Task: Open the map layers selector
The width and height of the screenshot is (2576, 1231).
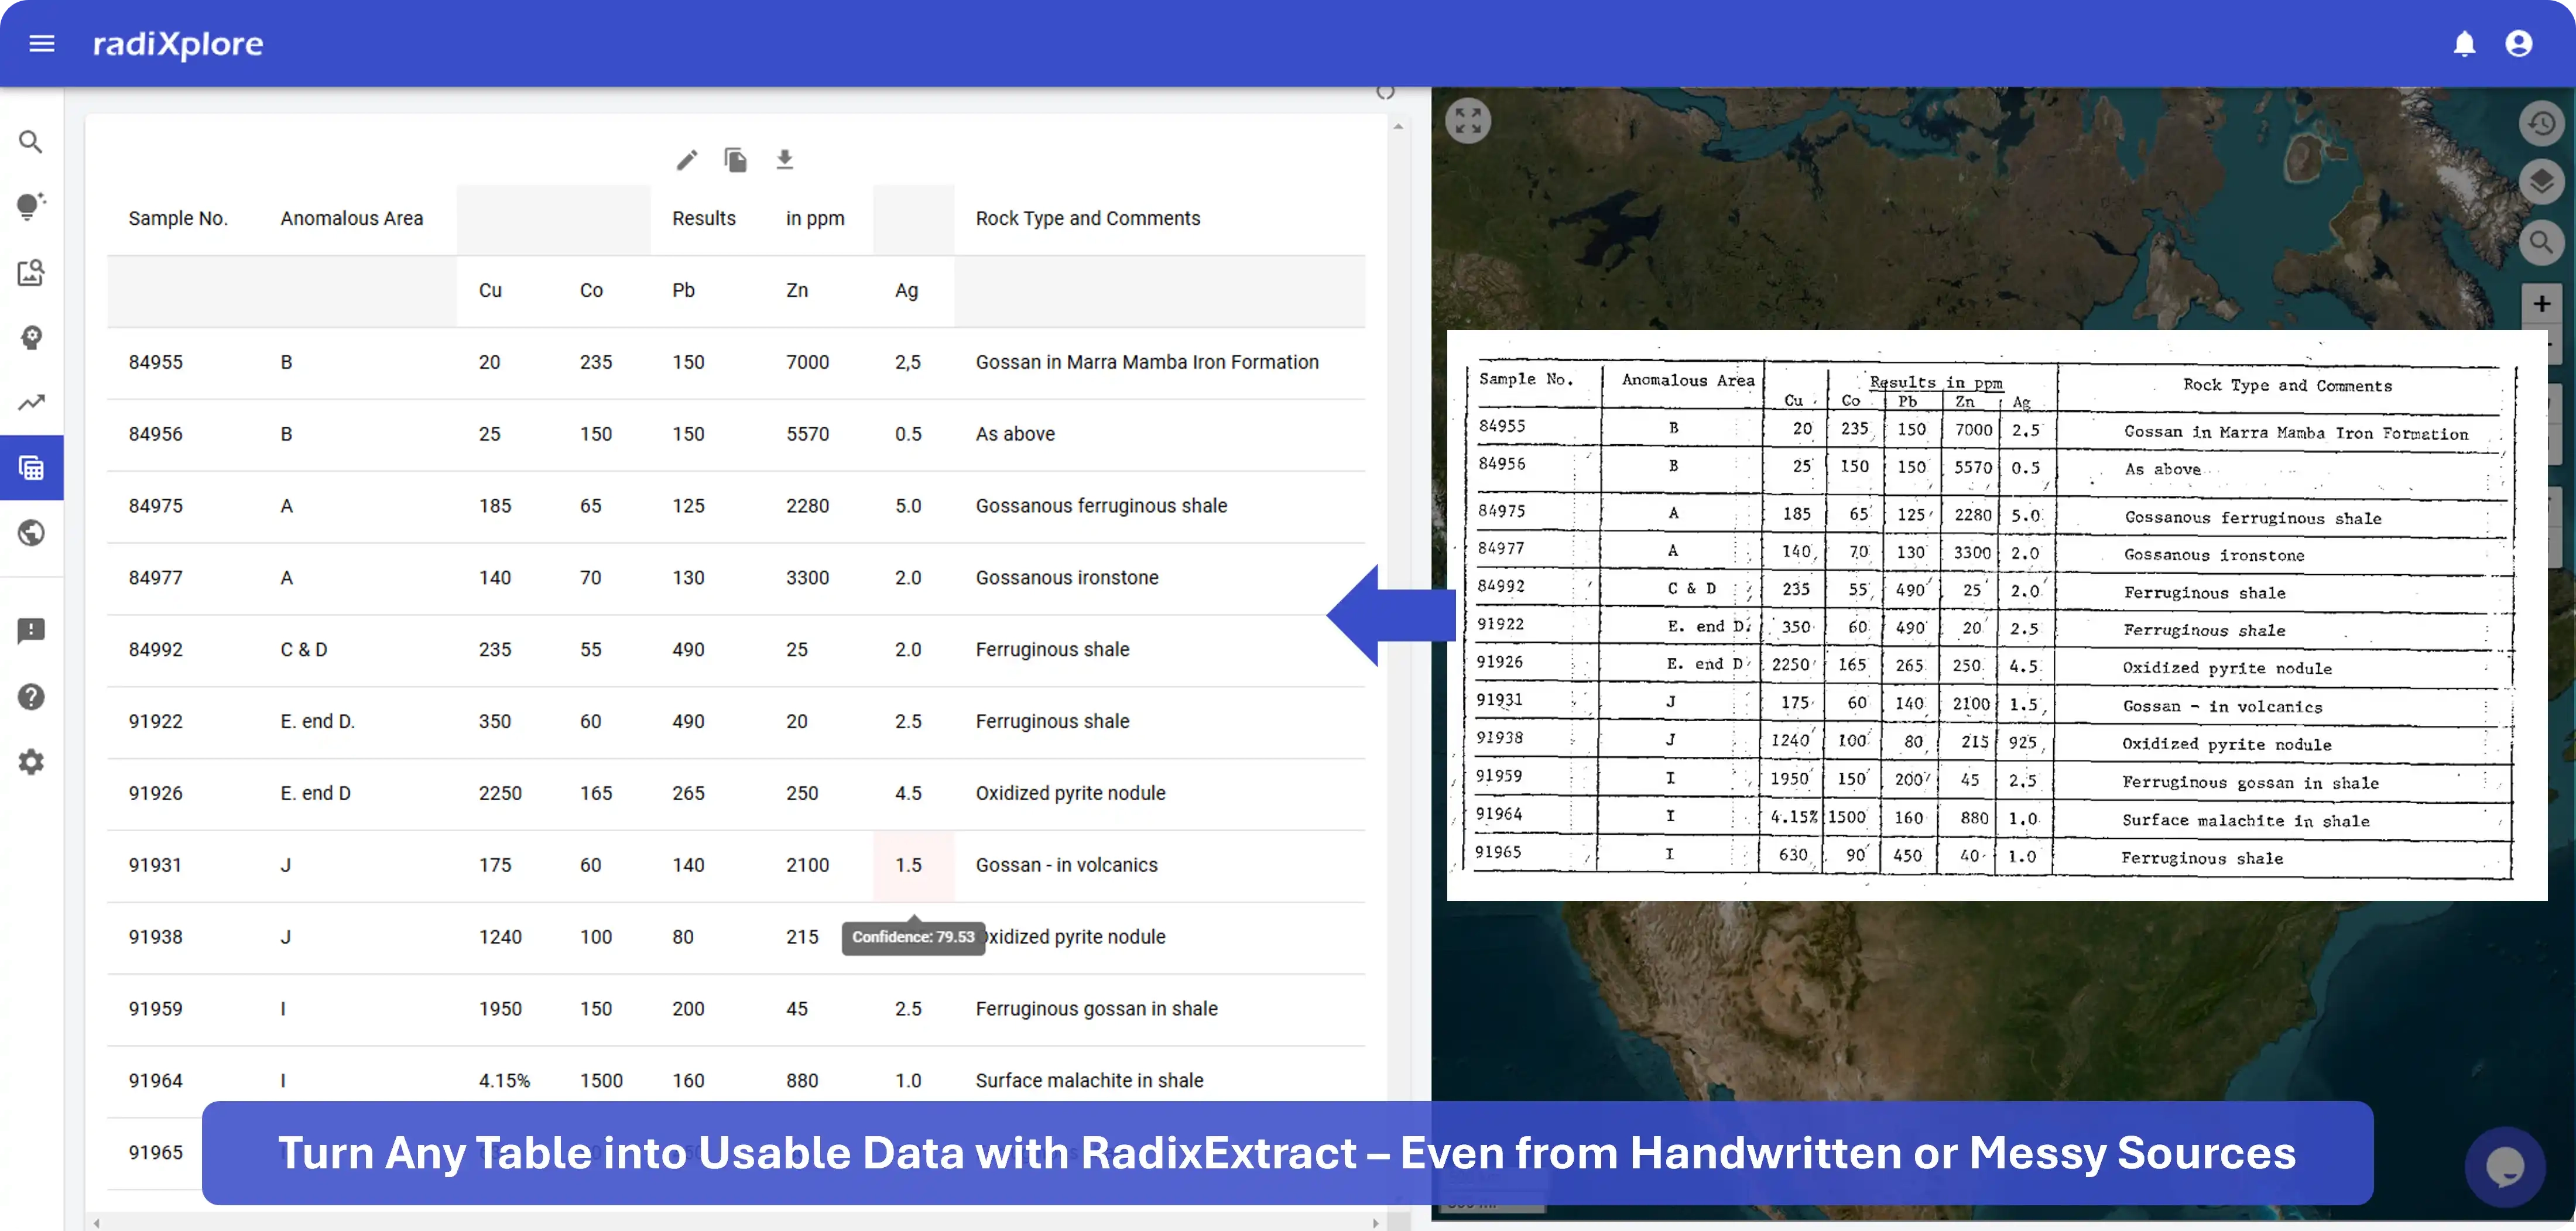Action: (2541, 182)
